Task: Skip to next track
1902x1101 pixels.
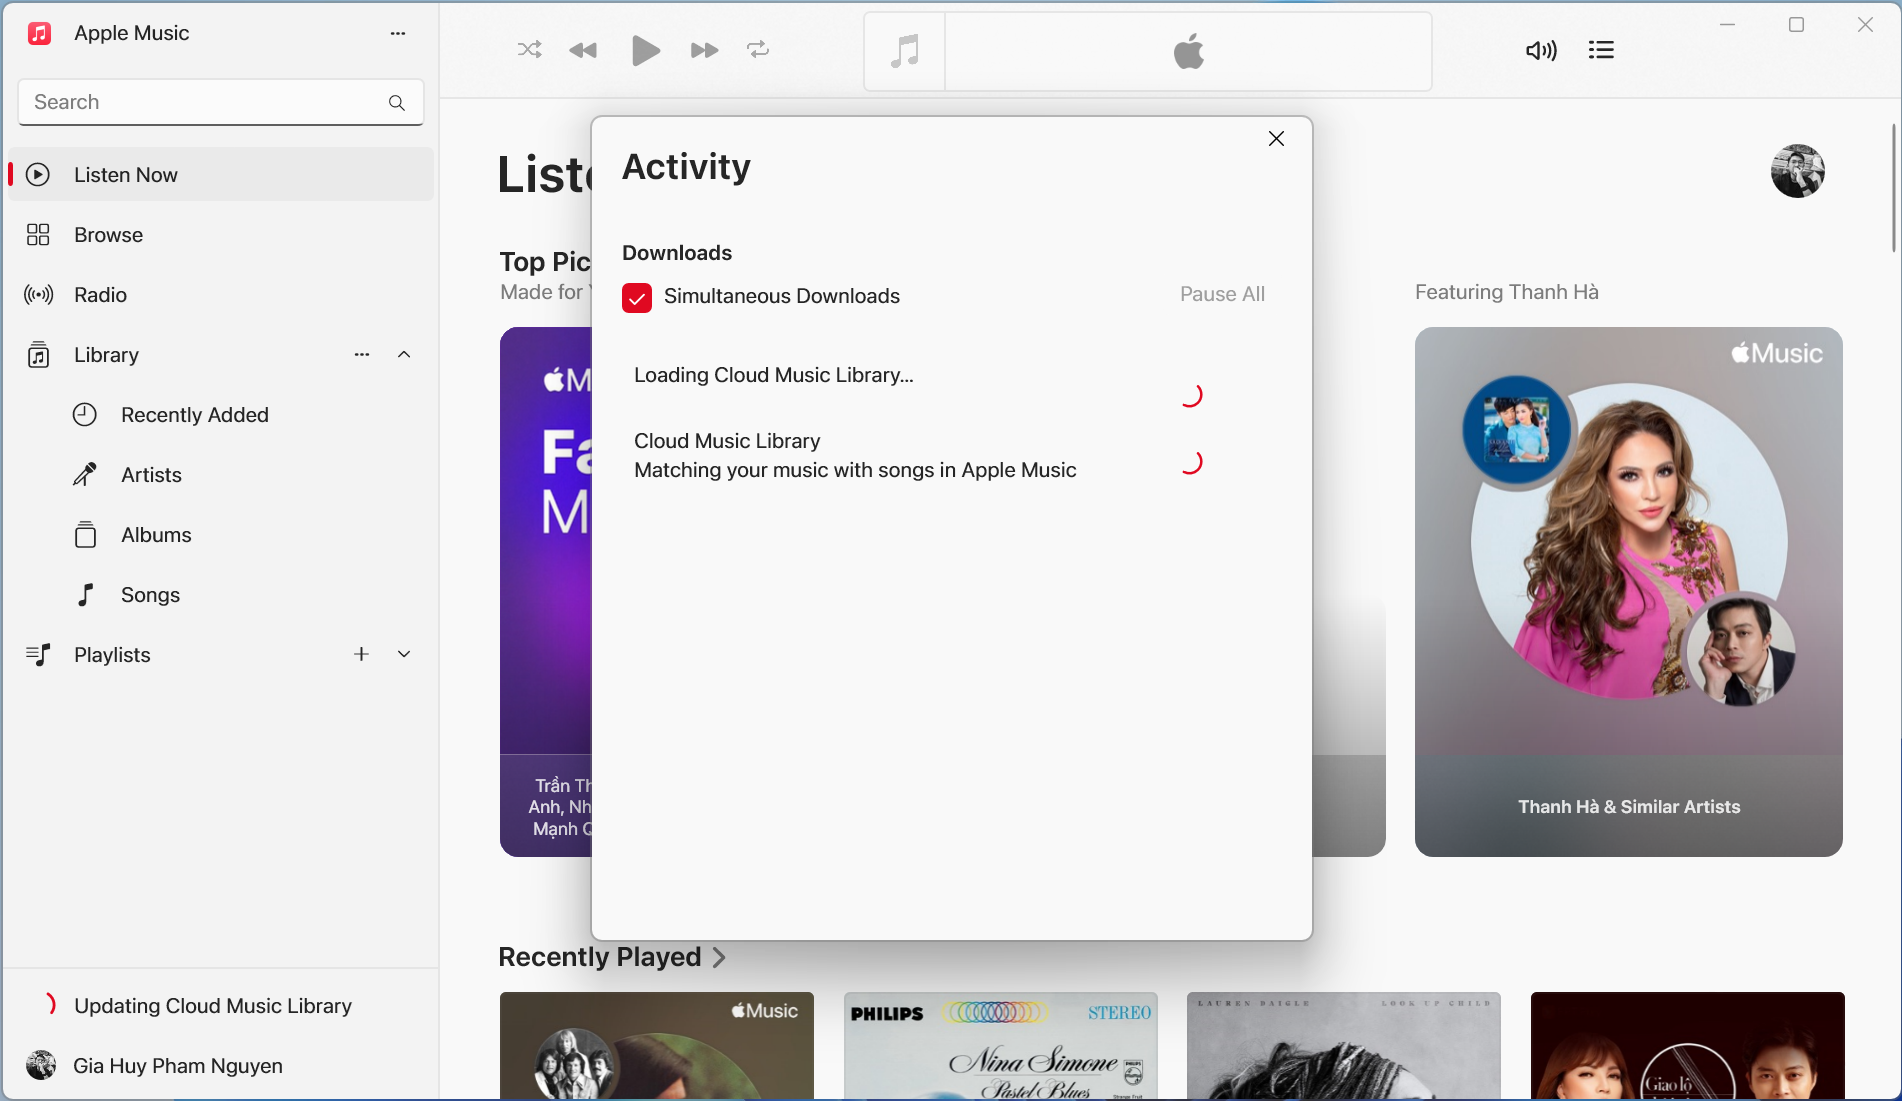Action: (x=704, y=50)
